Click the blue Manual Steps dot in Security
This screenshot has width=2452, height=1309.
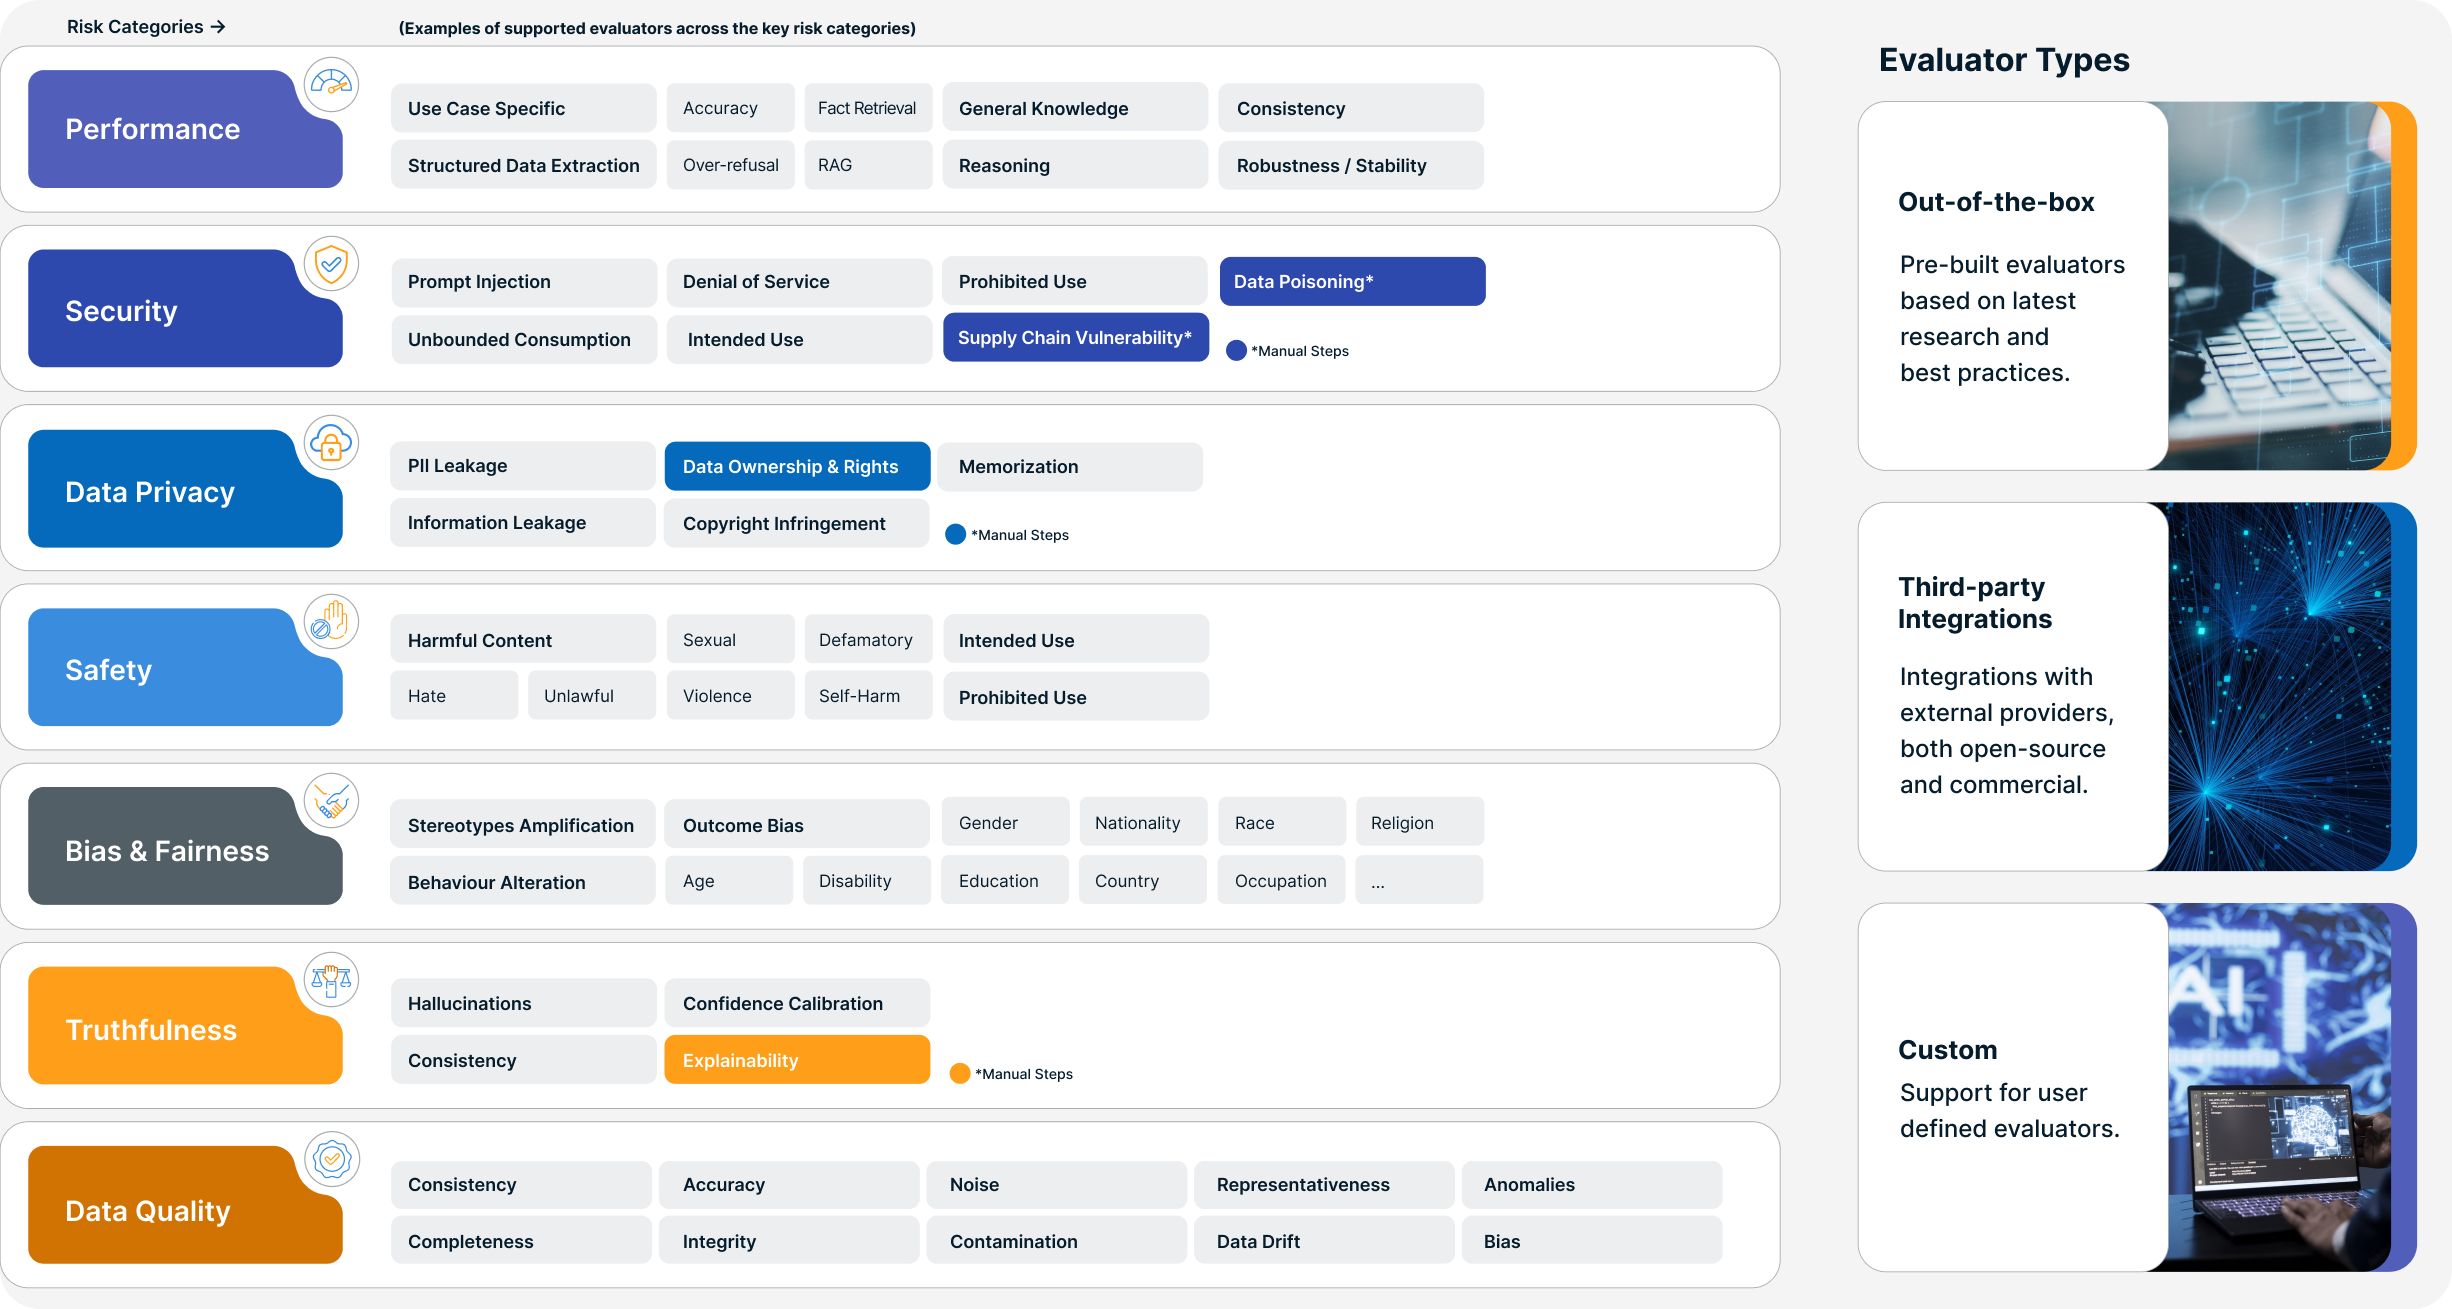(x=1236, y=351)
